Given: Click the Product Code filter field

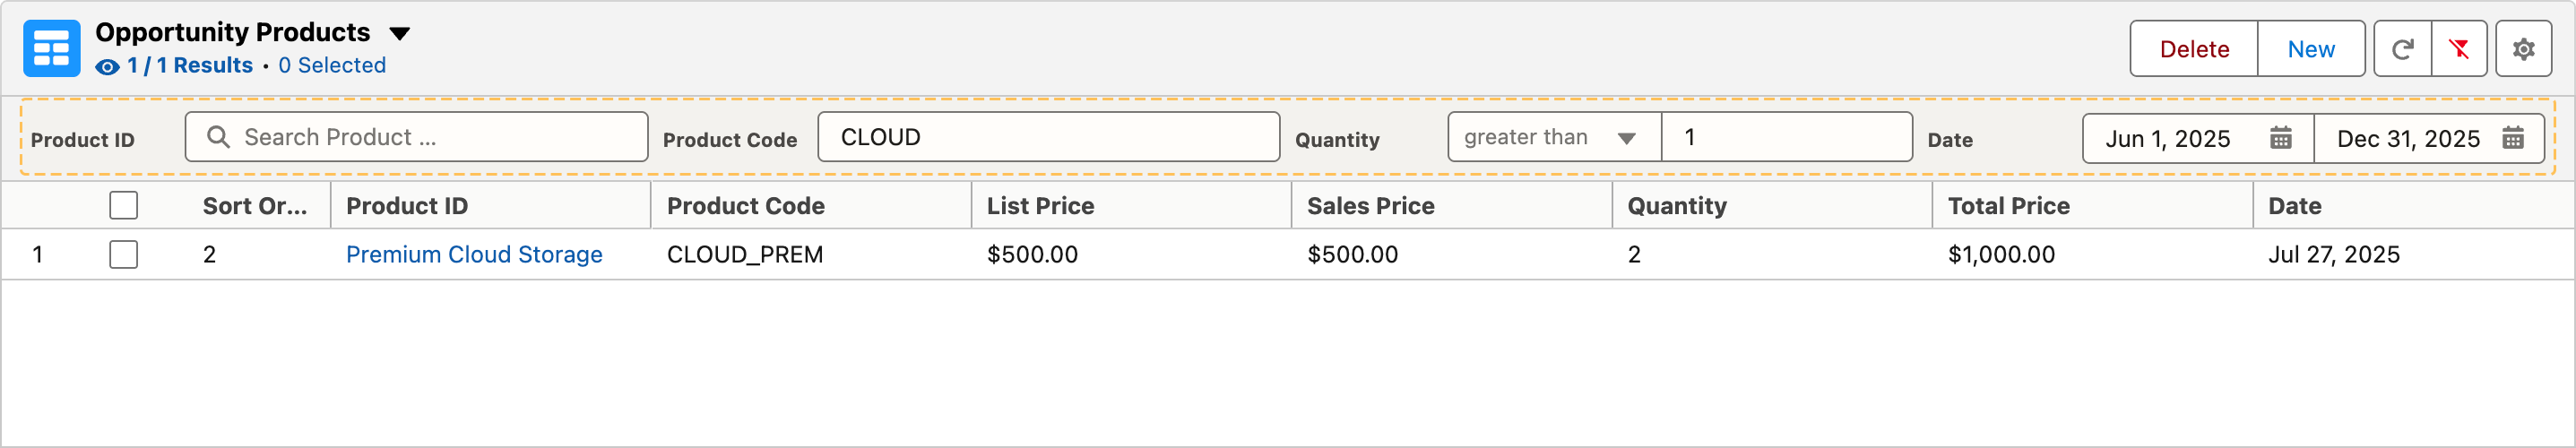Looking at the screenshot, I should (x=1049, y=137).
